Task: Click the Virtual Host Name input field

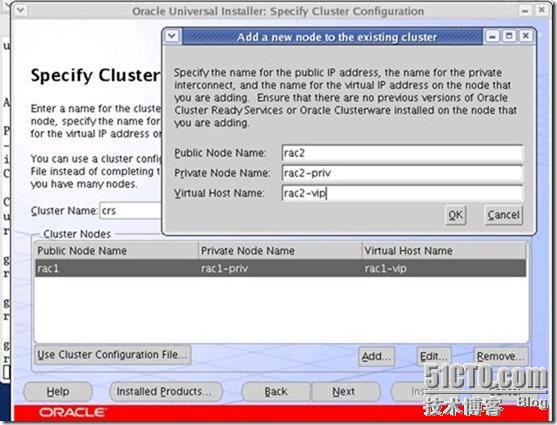Action: [402, 193]
